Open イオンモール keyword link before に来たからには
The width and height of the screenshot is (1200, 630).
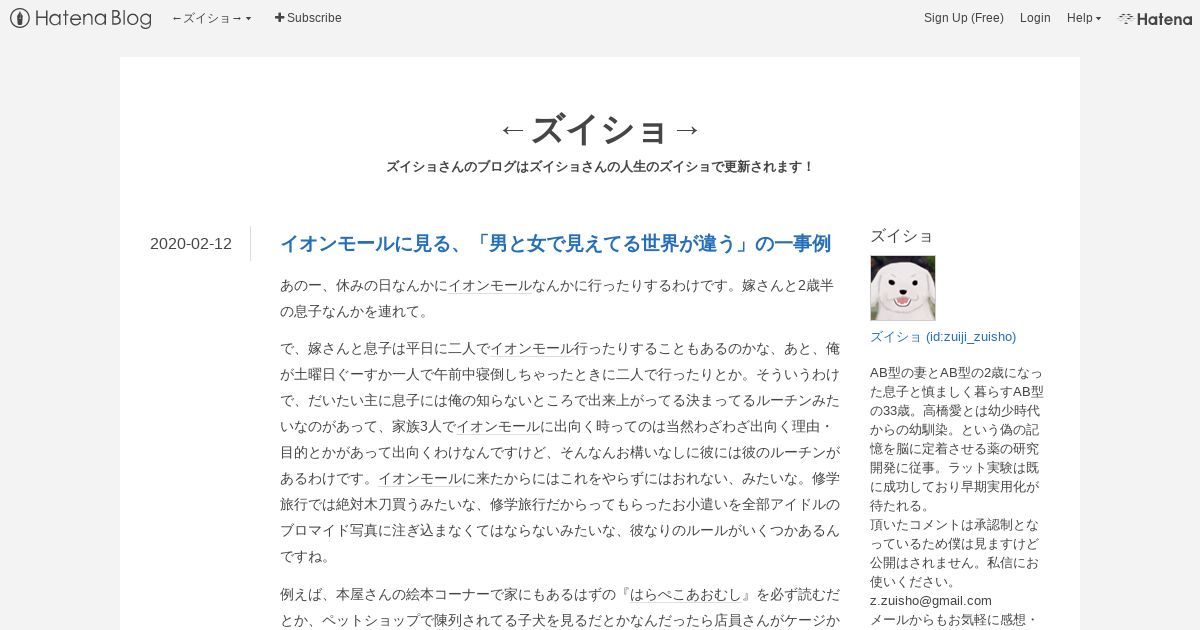[x=420, y=478]
